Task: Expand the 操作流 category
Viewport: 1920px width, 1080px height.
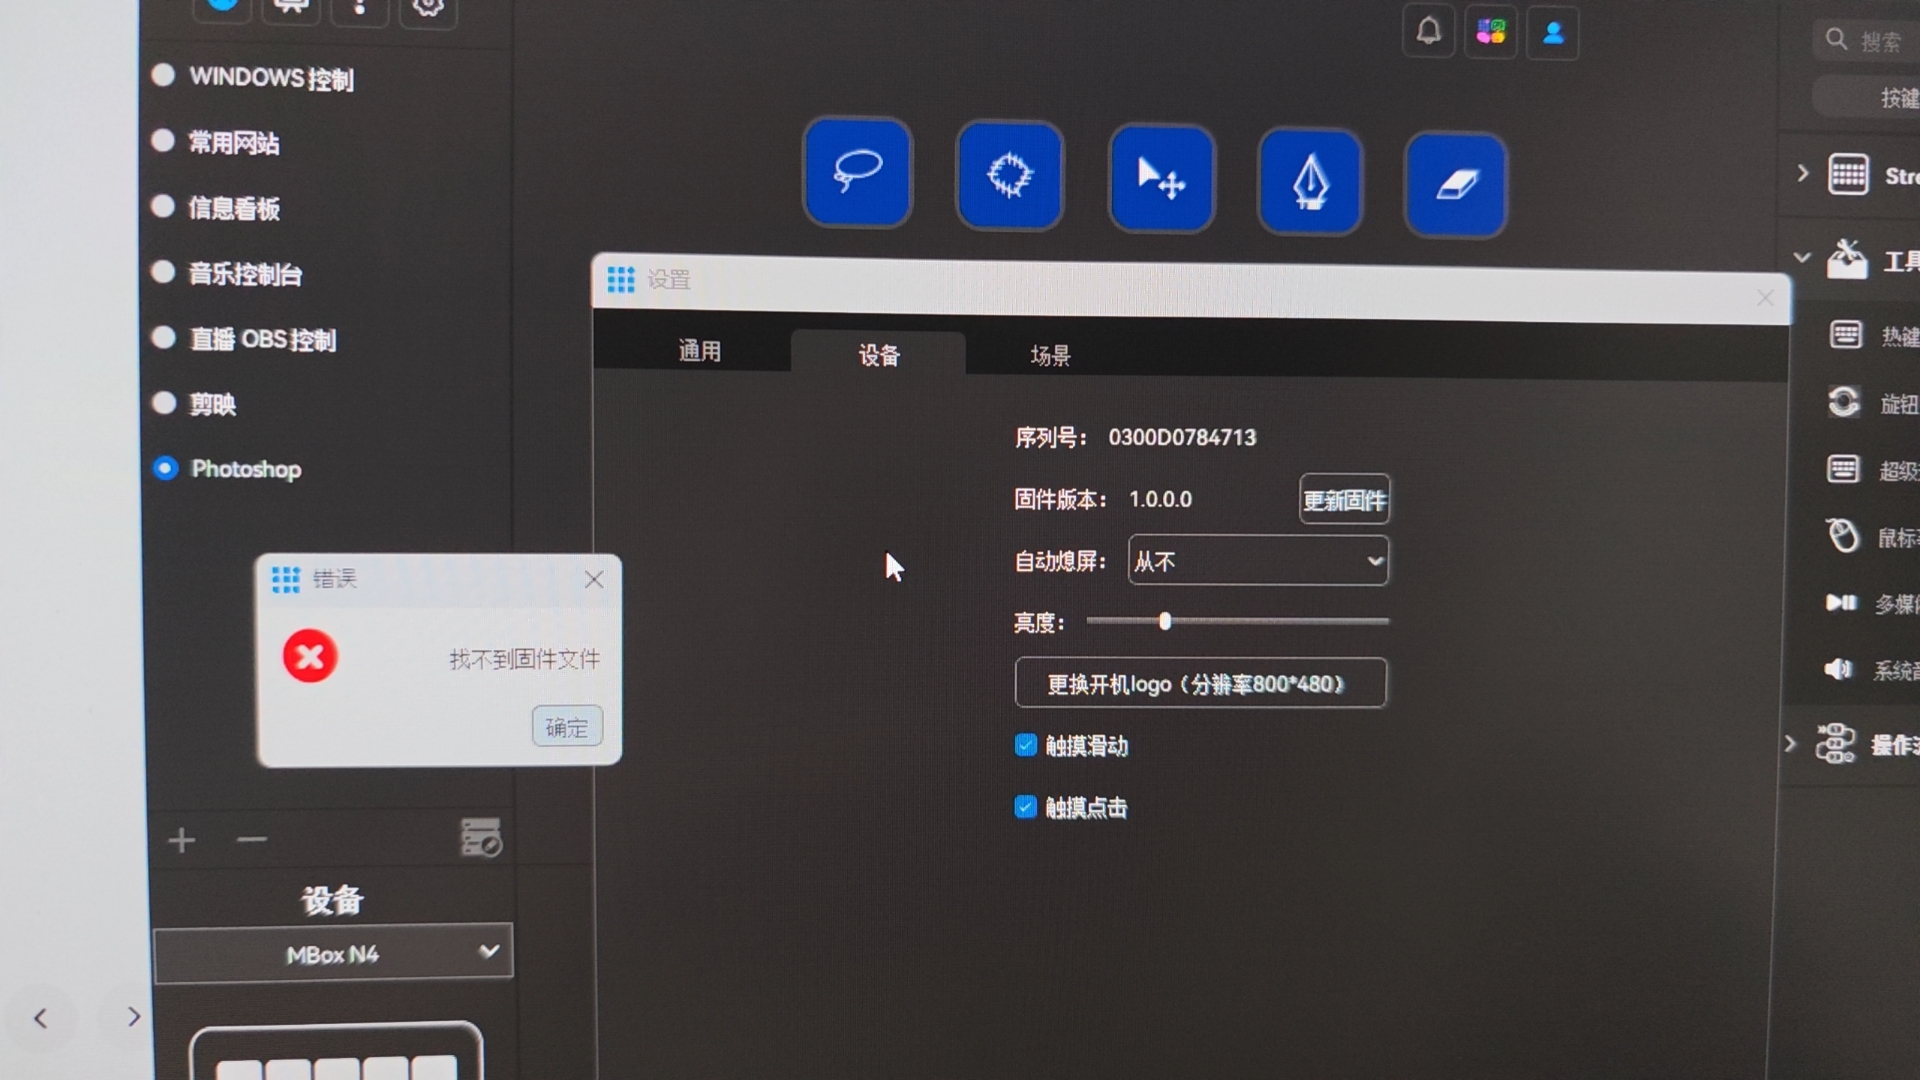Action: point(1790,744)
